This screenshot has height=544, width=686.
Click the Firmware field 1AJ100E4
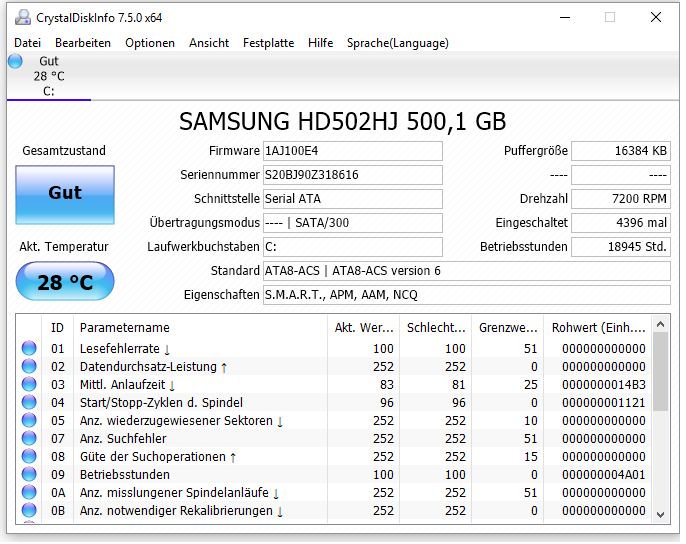click(x=353, y=151)
